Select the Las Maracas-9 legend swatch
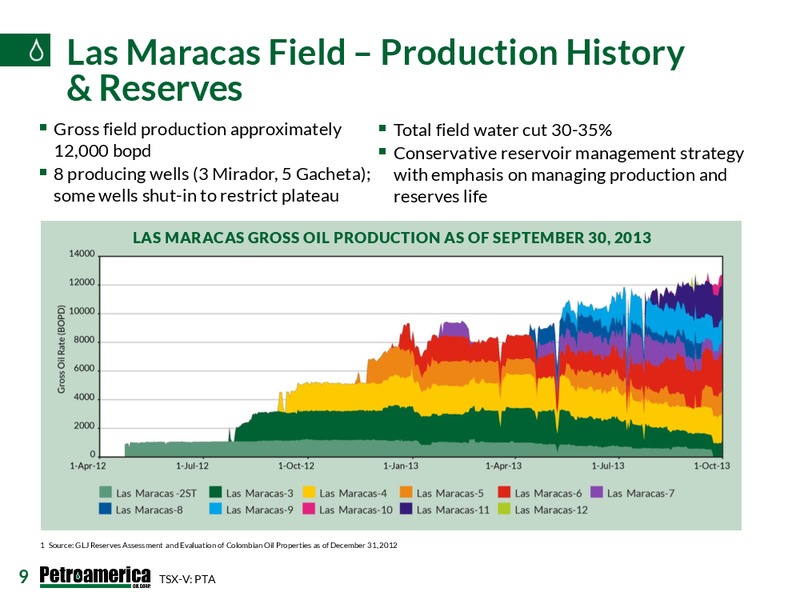This screenshot has width=800, height=600. pos(215,509)
